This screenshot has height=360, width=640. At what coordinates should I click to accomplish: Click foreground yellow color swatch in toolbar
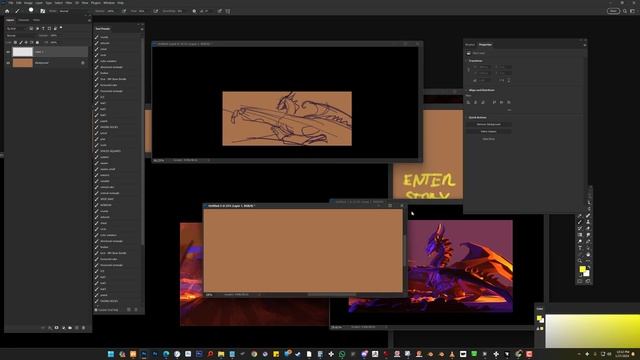tap(582, 269)
